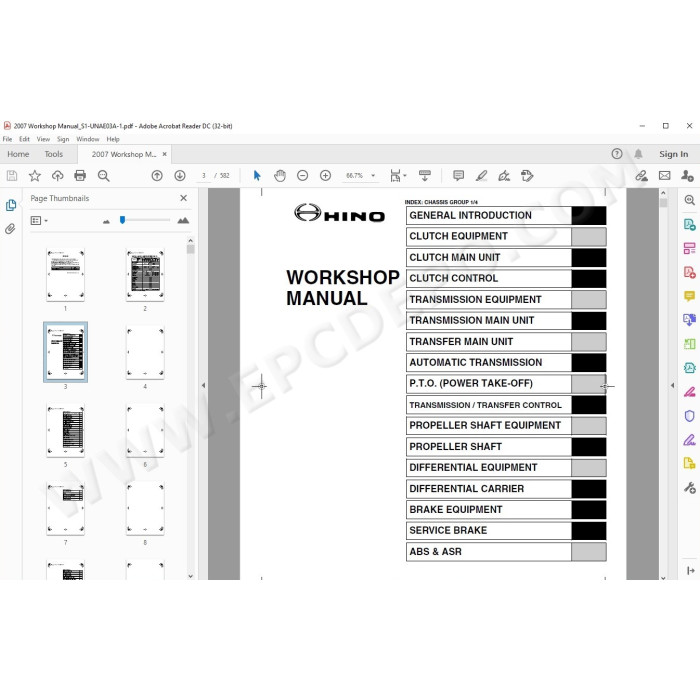This screenshot has height=700, width=700.
Task: Zoom in with the plus icon
Action: coord(325,176)
